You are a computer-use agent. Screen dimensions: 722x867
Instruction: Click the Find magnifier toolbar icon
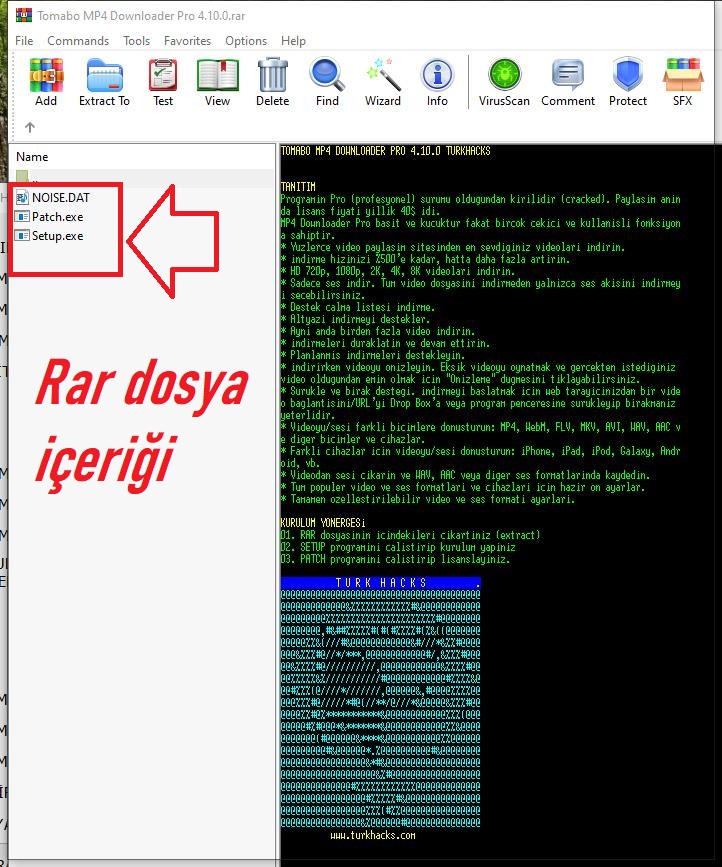point(327,75)
